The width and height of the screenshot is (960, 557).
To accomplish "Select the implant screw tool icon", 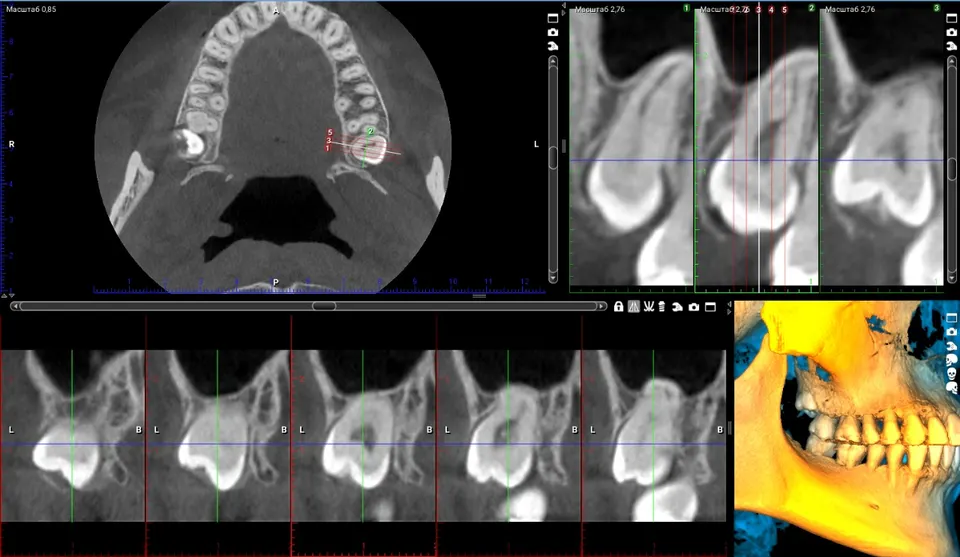I will pos(662,307).
